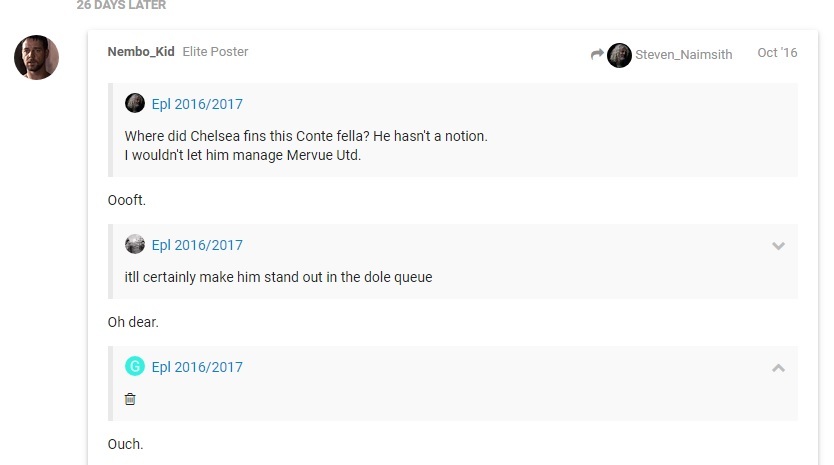Screen dimensions: 834x465
Task: Click the 'itll certainly make him' quote text
Action: point(278,277)
